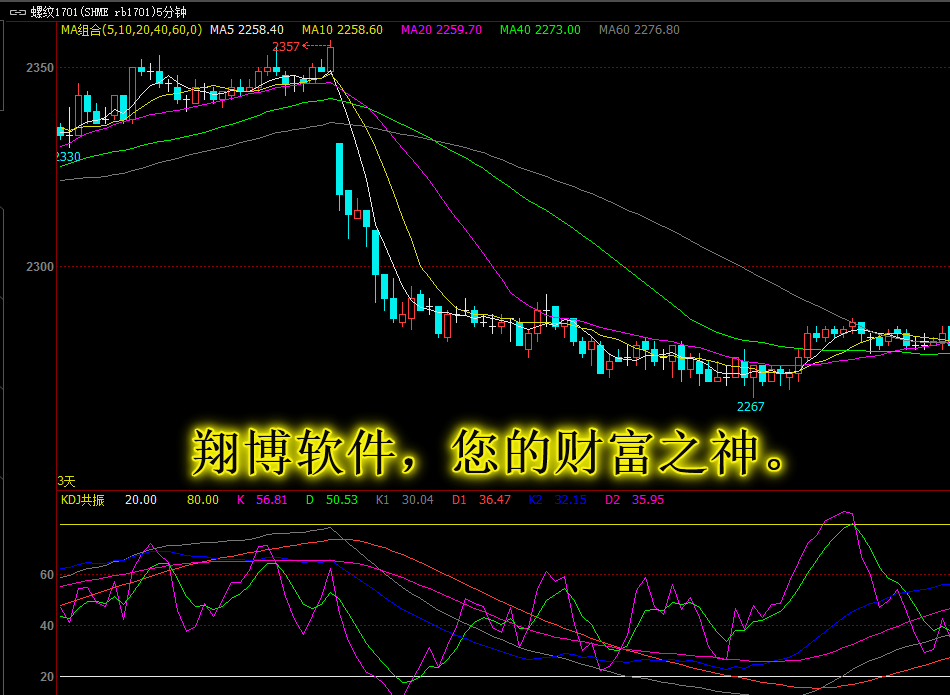Screen dimensions: 950x695
Task: Click the 2330 price label
Action: coord(68,157)
